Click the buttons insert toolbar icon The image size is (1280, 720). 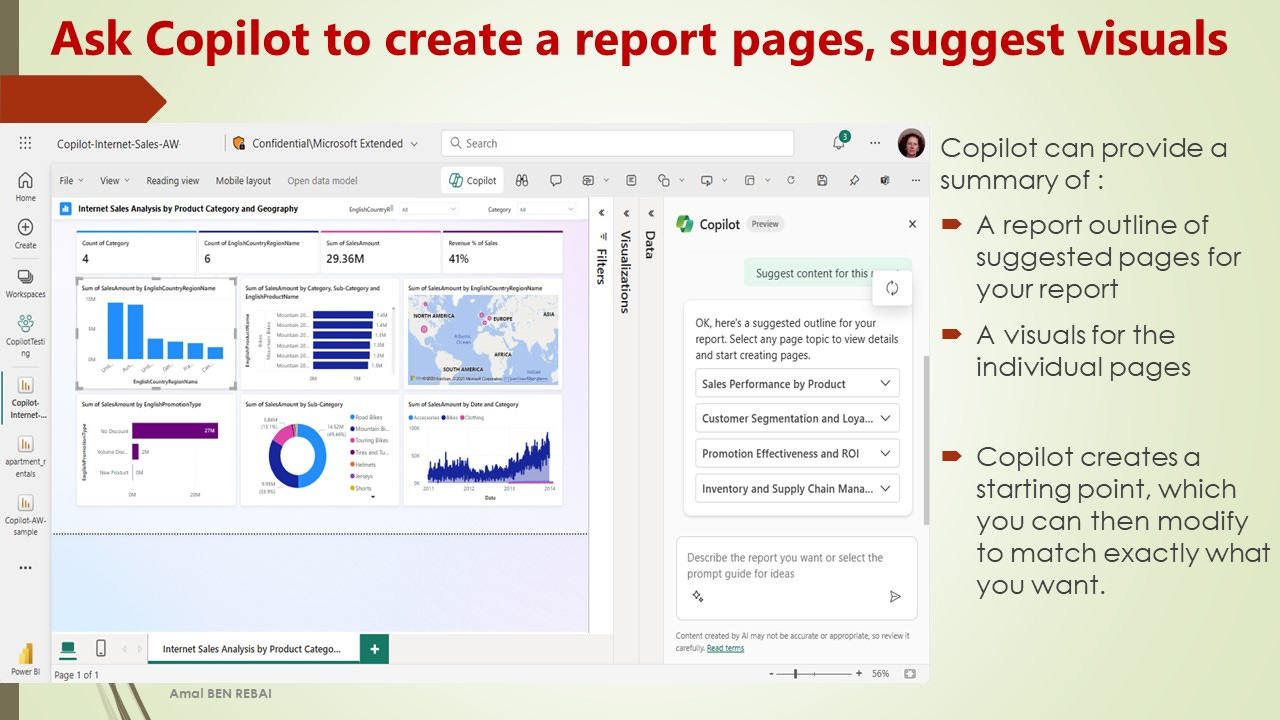click(x=707, y=180)
